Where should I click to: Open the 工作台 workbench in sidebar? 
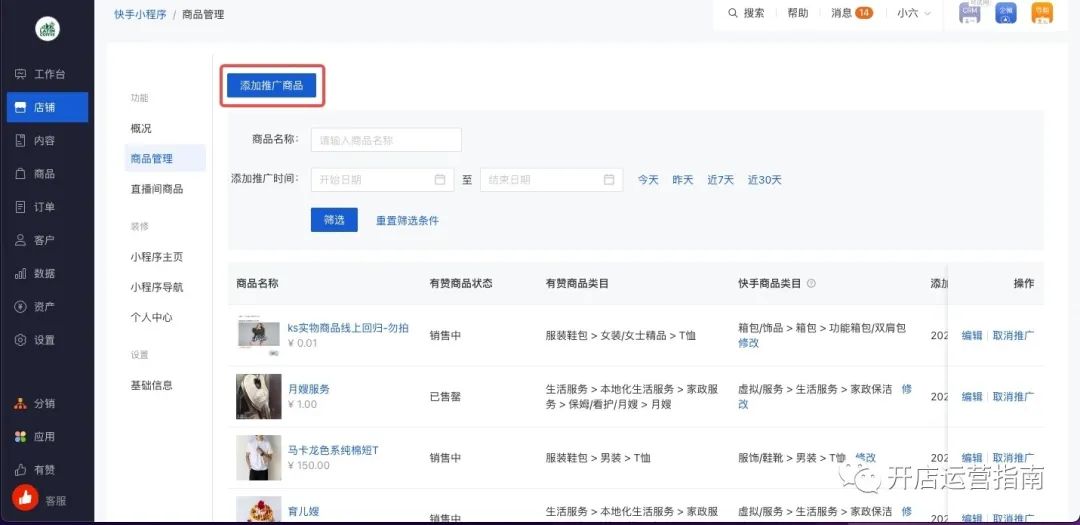pos(48,75)
